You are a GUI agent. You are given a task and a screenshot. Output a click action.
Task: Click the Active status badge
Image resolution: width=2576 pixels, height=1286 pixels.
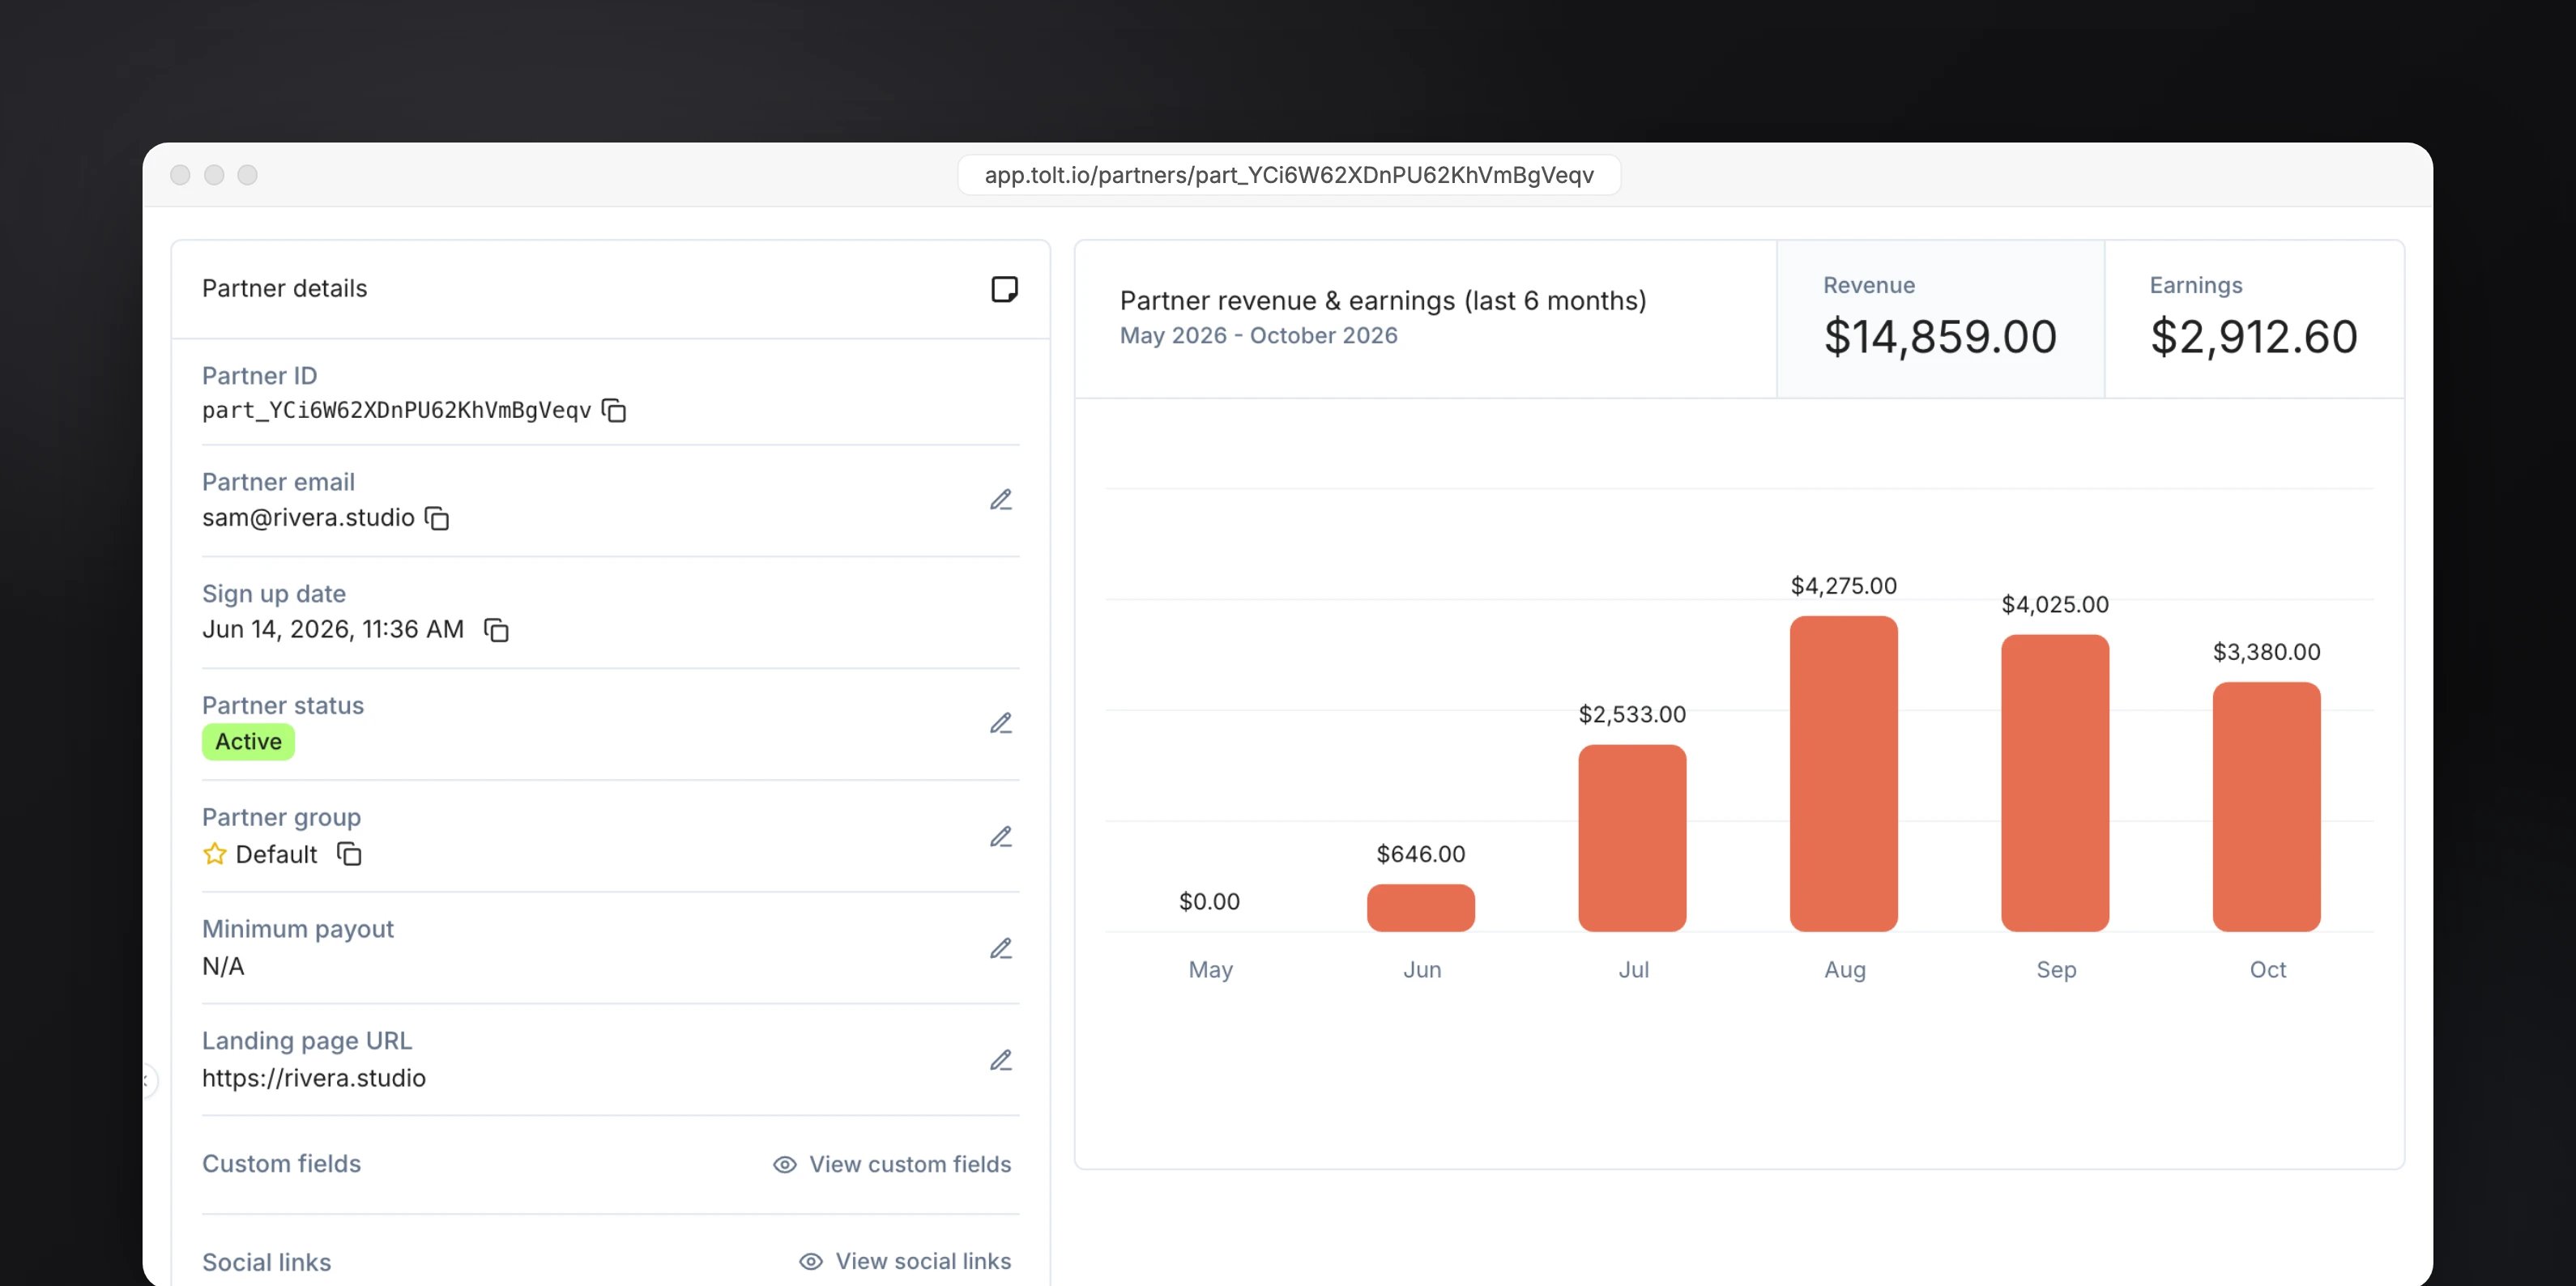click(x=248, y=742)
